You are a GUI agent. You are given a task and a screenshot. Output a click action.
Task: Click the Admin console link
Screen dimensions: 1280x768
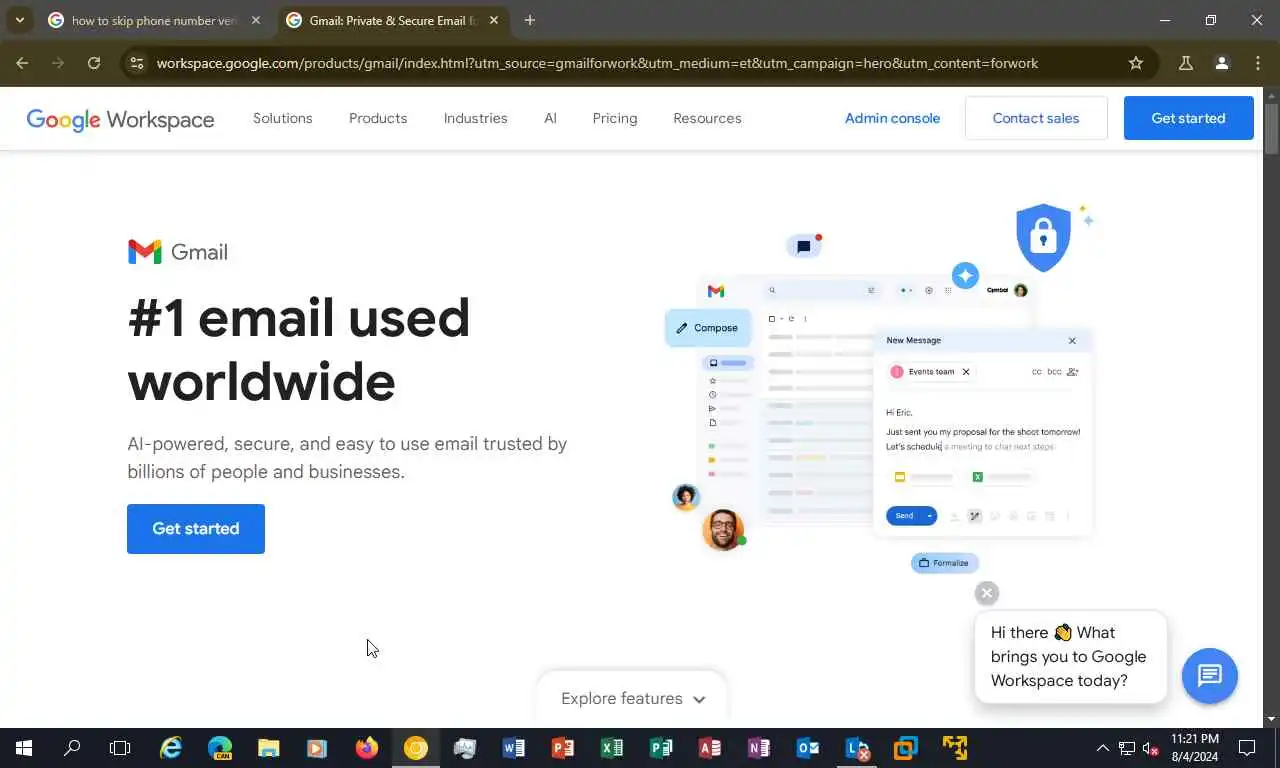(x=892, y=118)
